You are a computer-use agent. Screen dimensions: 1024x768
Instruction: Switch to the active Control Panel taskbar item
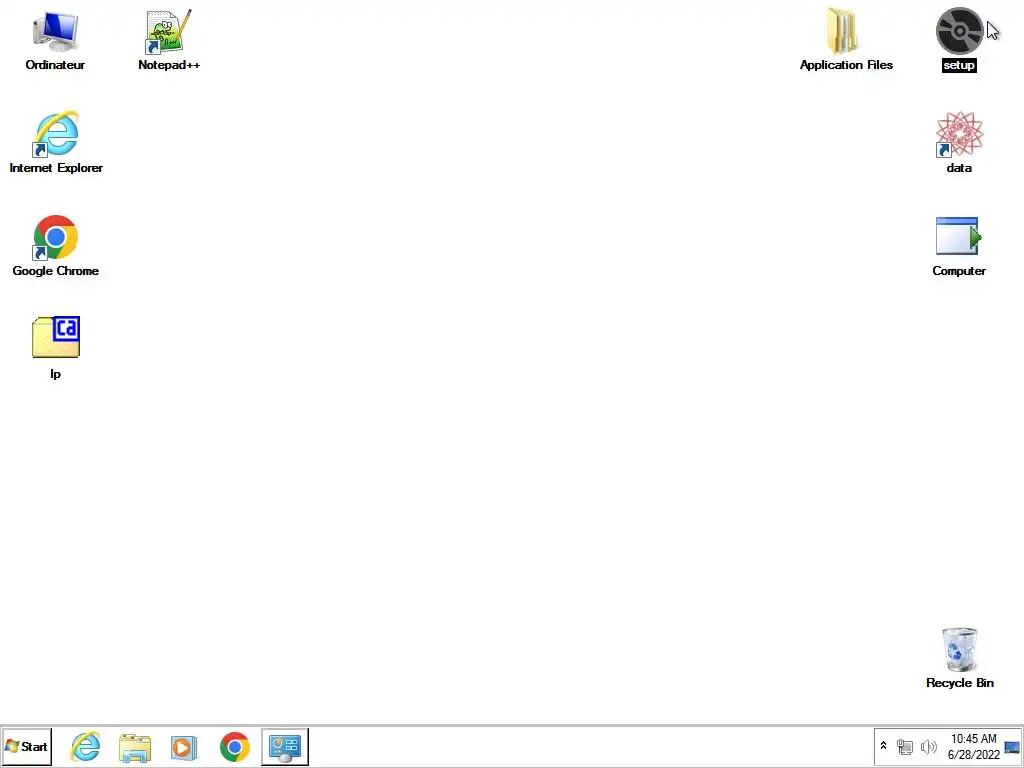point(285,746)
